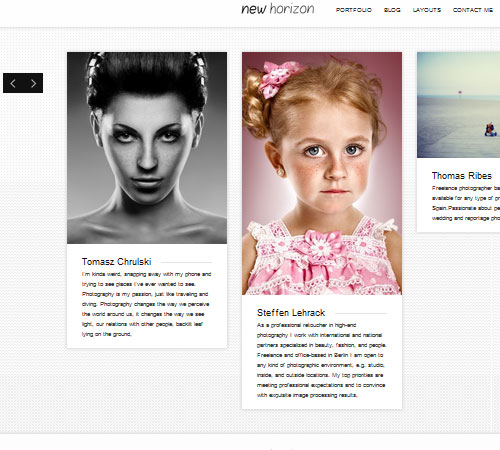Select Steffen Lehrack bio starting "As a professional retoucher"

click(x=321, y=360)
